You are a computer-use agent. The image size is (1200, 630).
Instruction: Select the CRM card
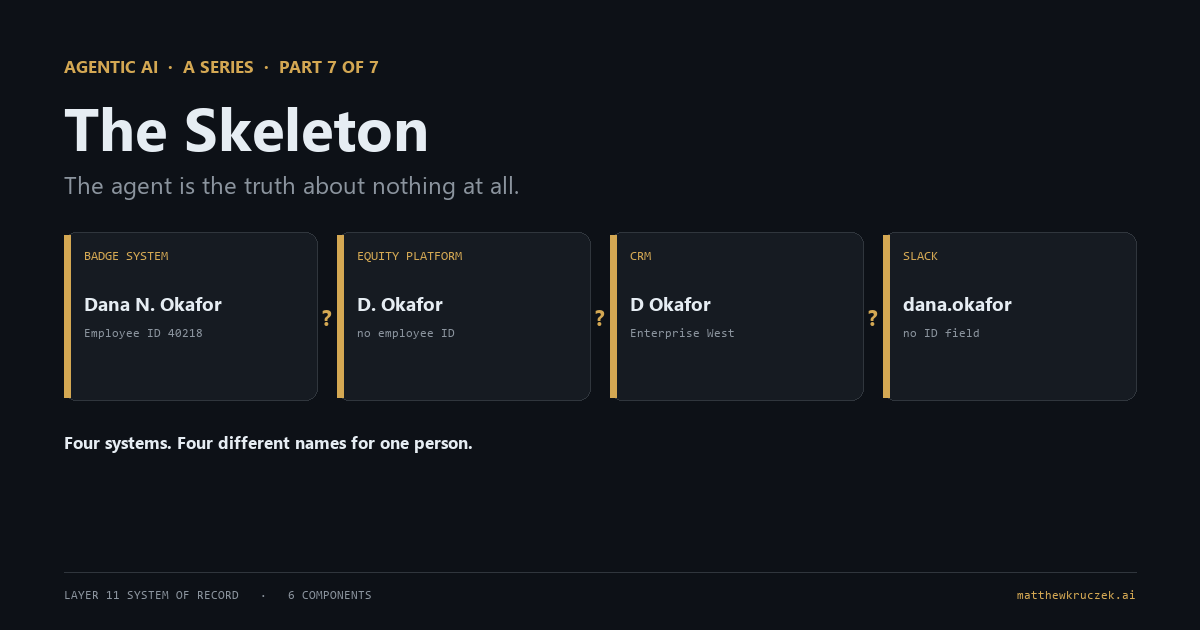pos(737,316)
